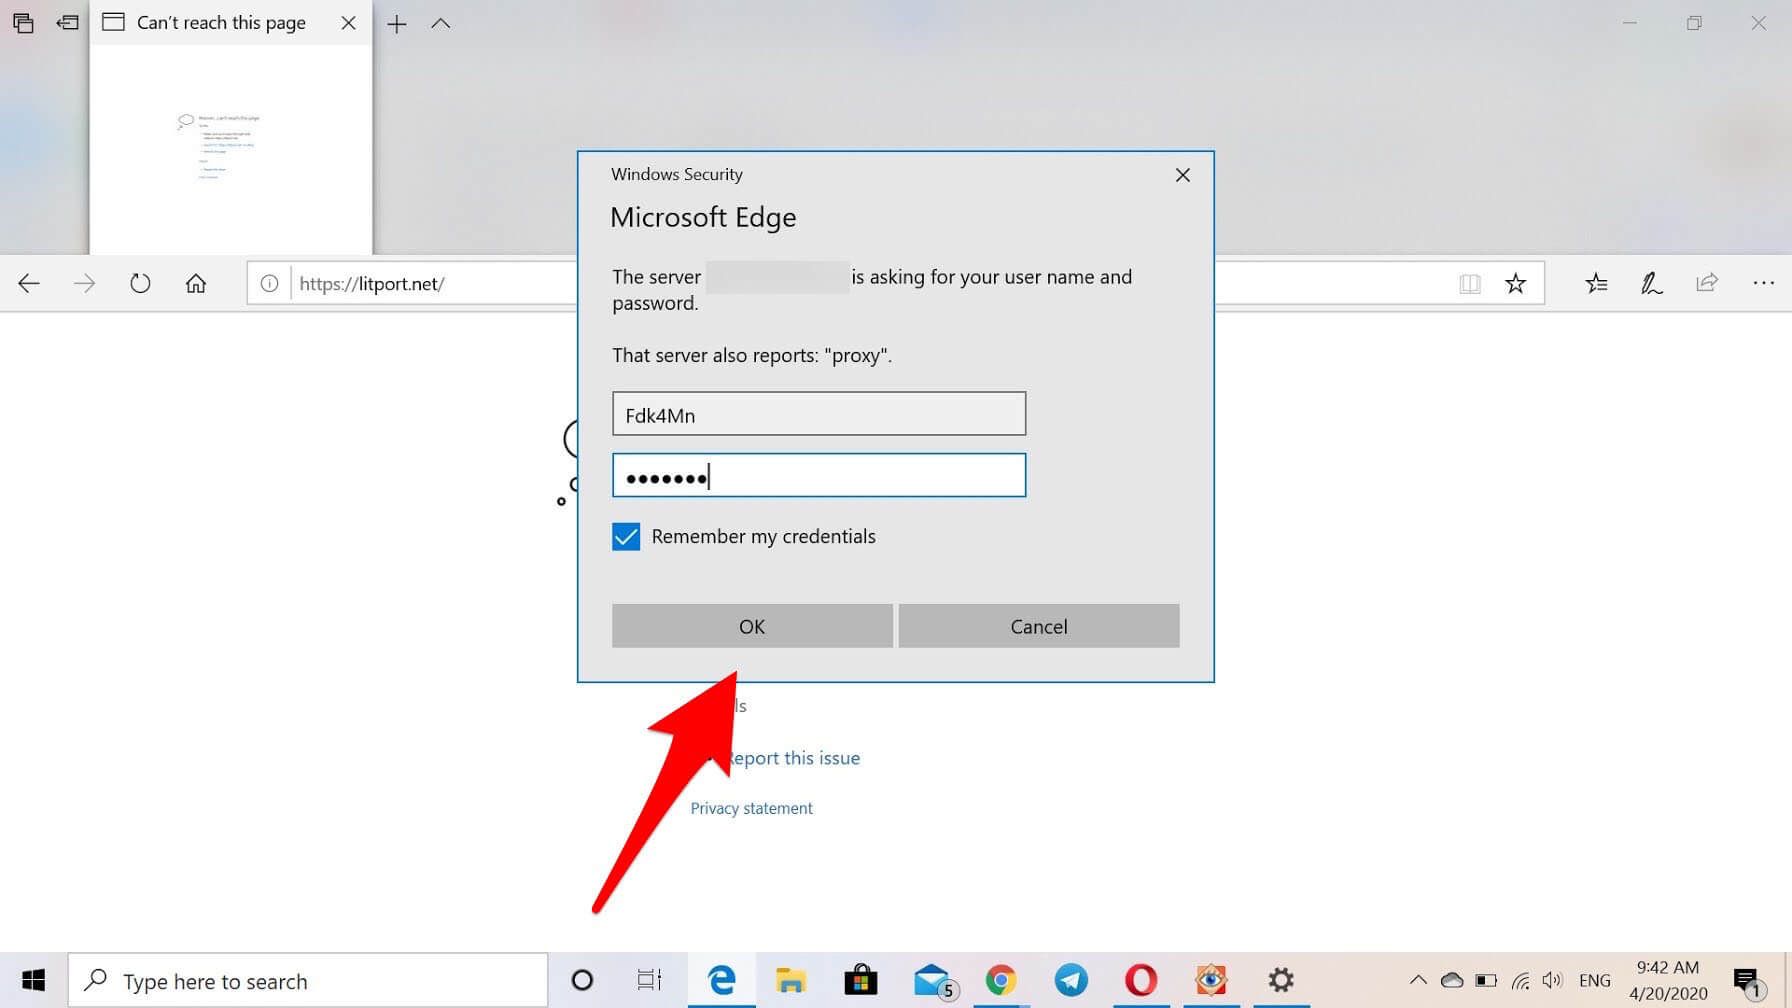The height and width of the screenshot is (1008, 1792).
Task: Share this page icon
Action: 1707,283
